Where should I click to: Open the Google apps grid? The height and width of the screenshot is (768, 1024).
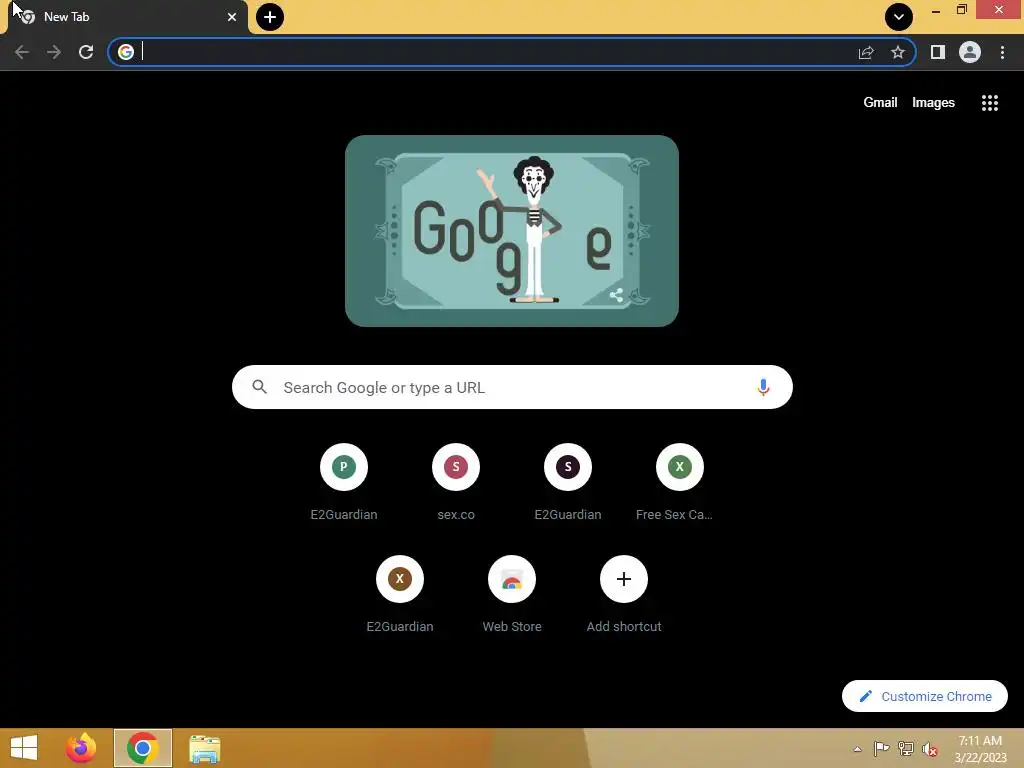[x=990, y=103]
